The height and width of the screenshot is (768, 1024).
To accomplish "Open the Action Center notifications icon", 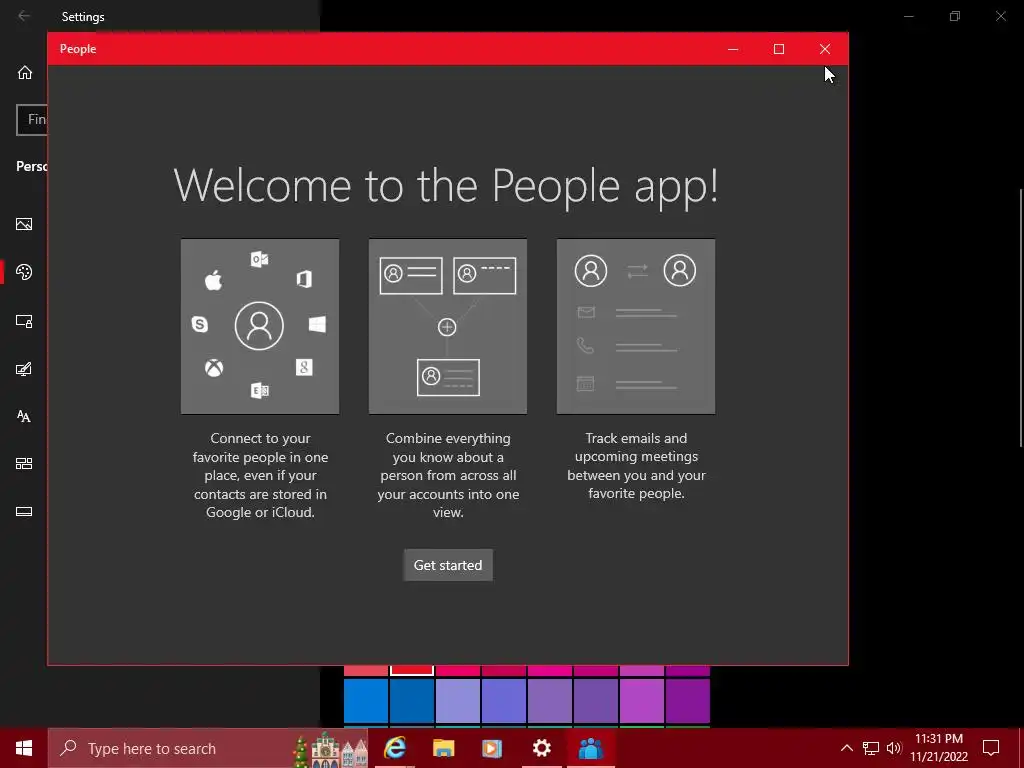I will coord(991,748).
